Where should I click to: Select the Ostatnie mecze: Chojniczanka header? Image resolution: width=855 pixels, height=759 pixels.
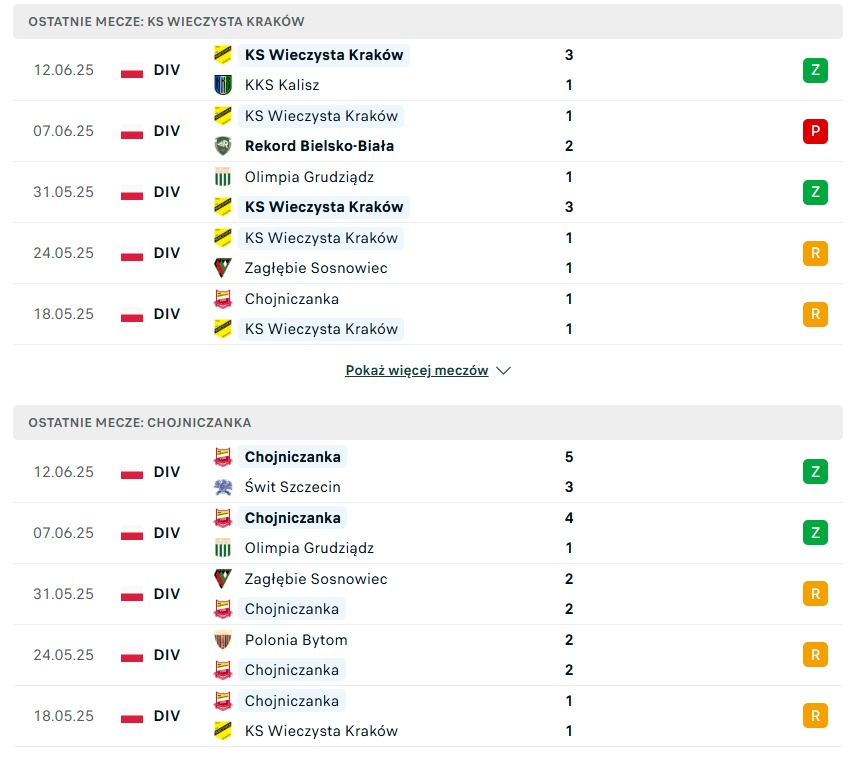tap(428, 423)
